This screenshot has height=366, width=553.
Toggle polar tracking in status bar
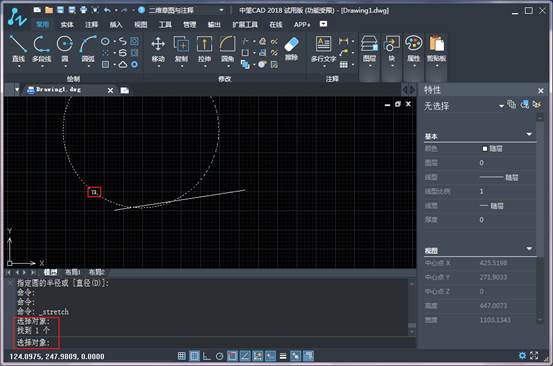[219, 356]
